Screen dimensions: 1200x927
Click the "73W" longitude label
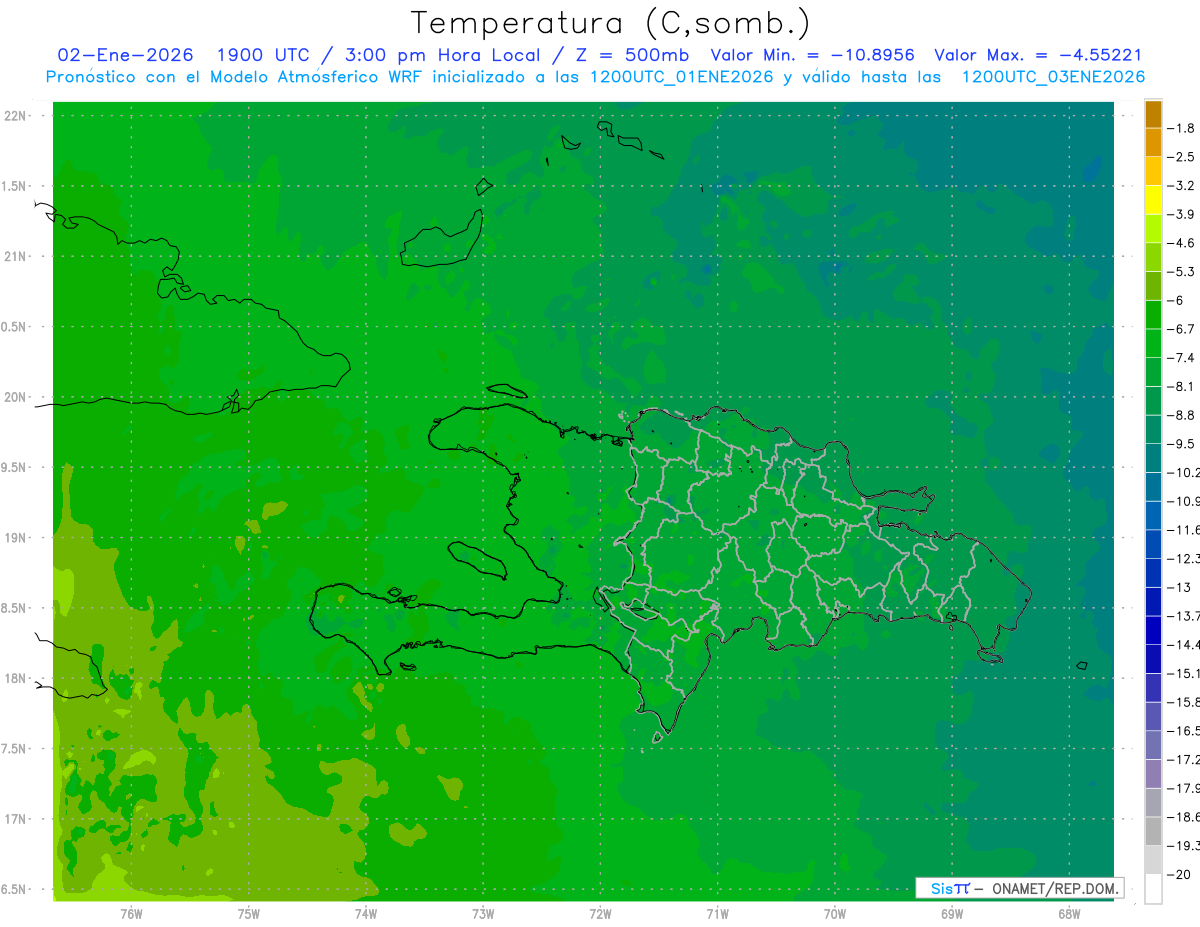483,914
